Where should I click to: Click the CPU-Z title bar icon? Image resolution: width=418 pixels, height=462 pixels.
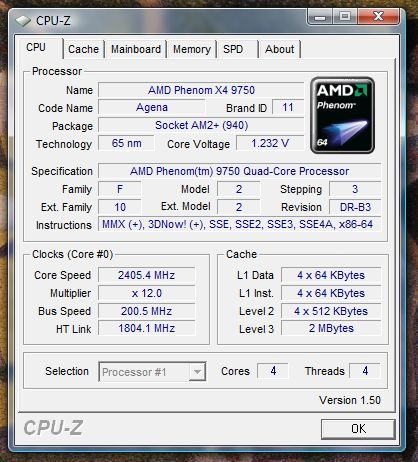23,21
